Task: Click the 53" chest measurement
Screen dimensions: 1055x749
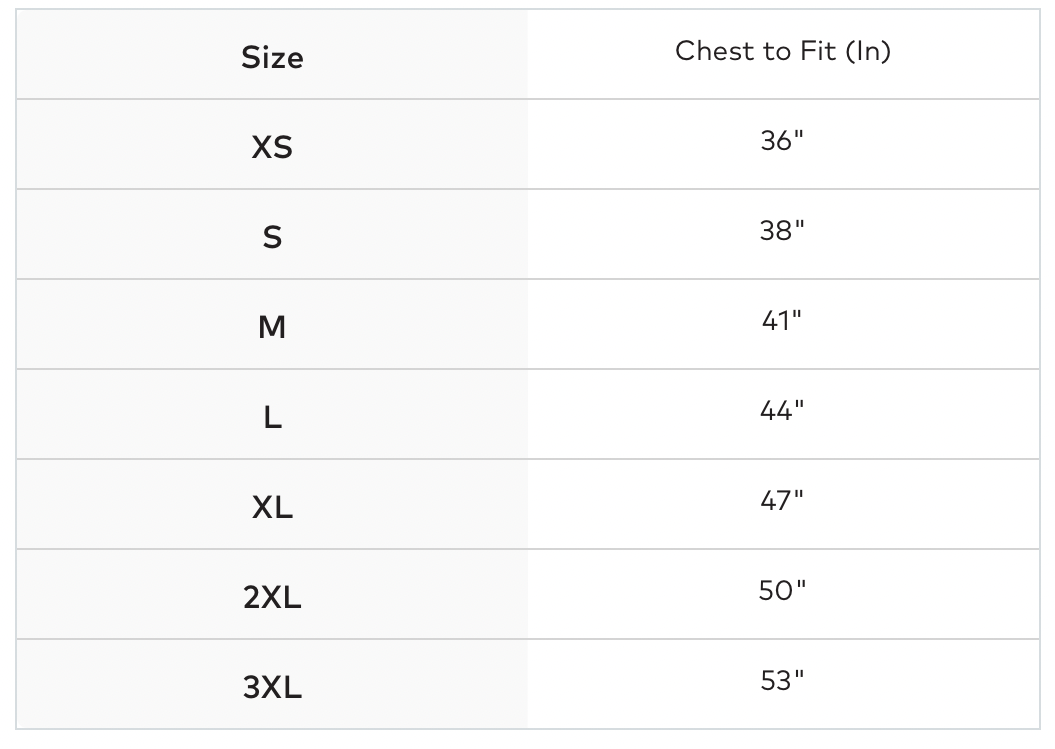Action: pyautogui.click(x=782, y=681)
